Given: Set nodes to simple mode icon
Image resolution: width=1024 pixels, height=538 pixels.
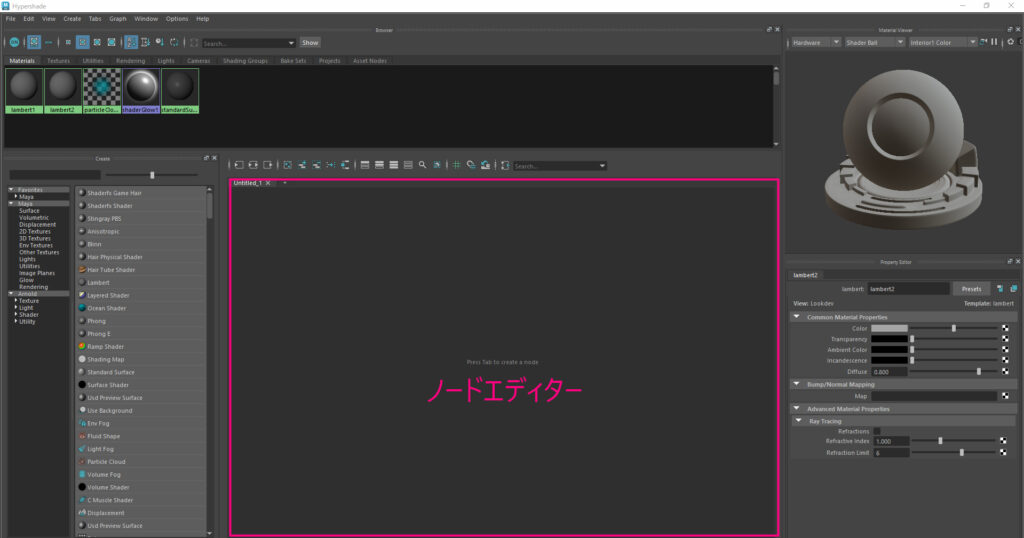Looking at the screenshot, I should coord(365,165).
